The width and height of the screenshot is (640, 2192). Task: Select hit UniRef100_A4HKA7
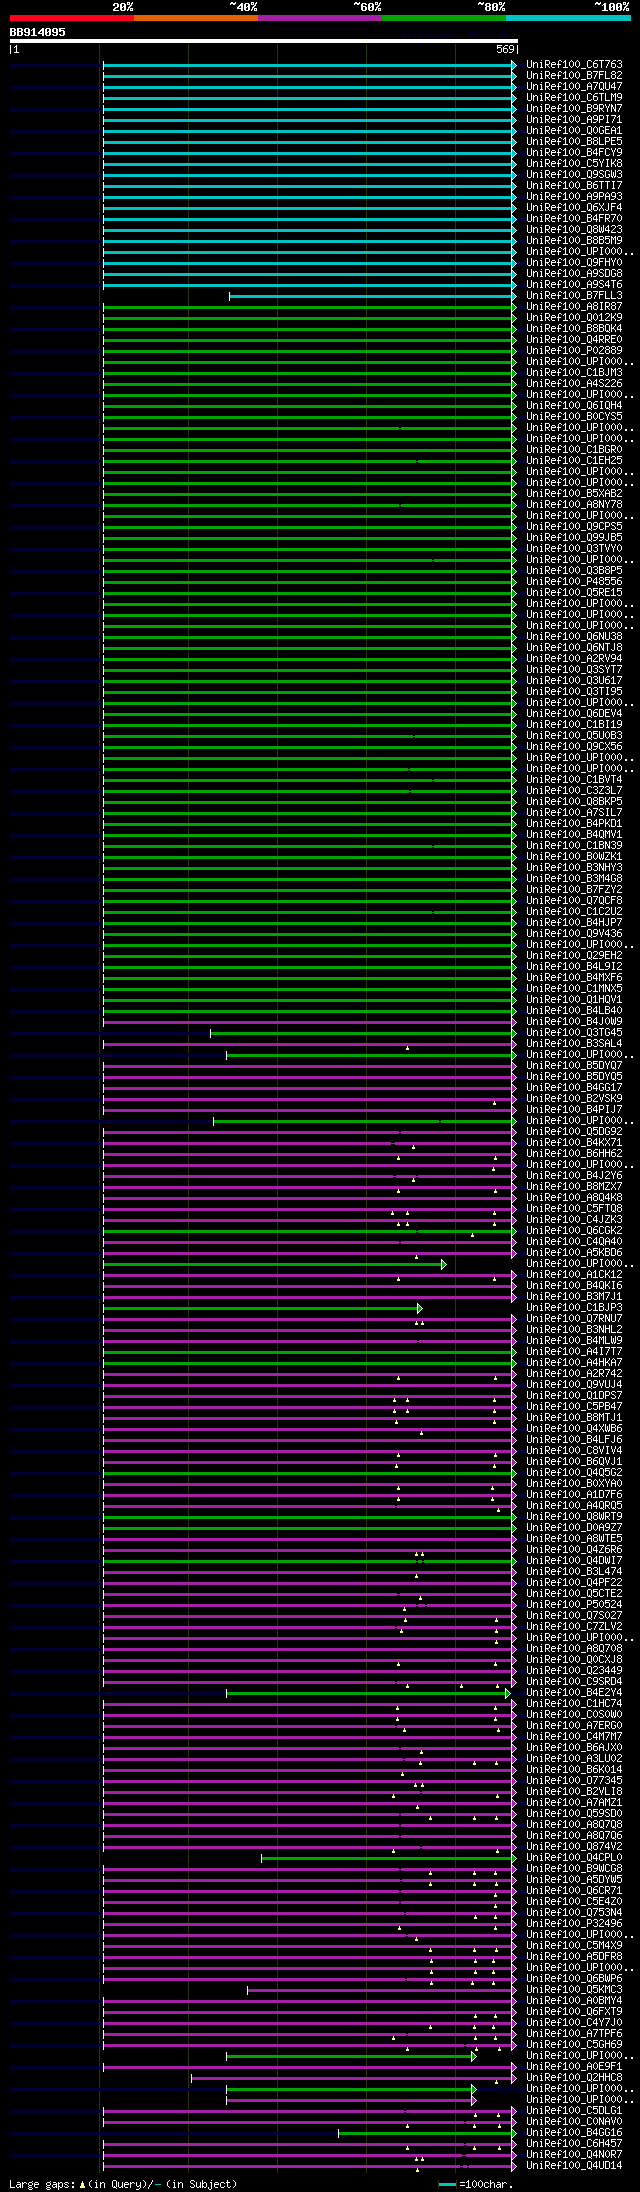[x=574, y=1363]
